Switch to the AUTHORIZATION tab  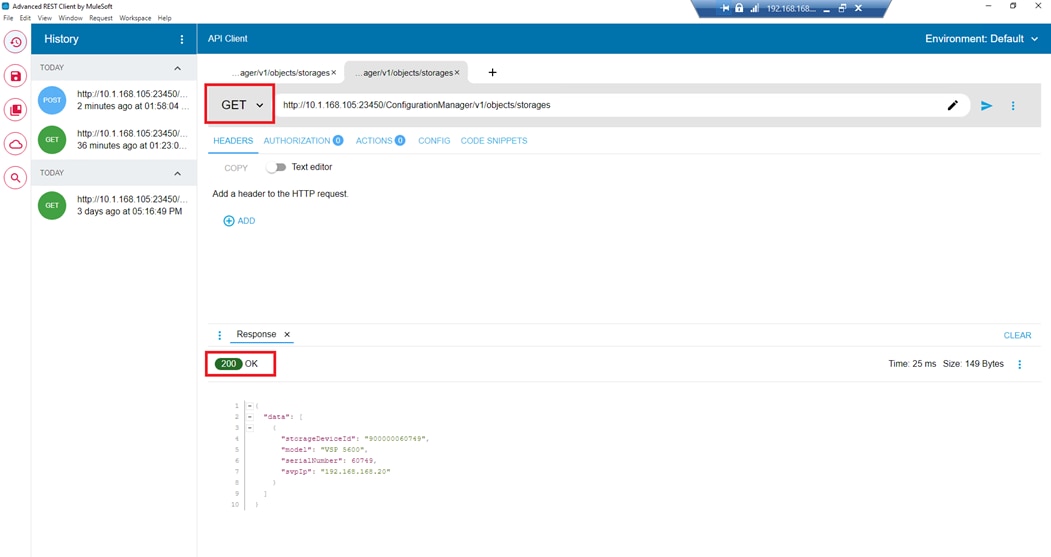303,141
